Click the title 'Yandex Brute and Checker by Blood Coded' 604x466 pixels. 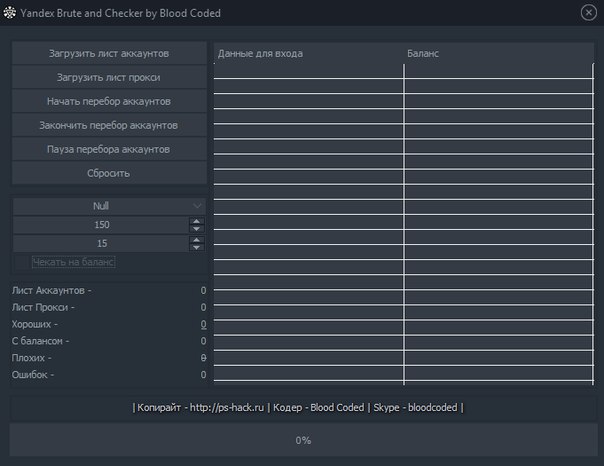[121, 13]
